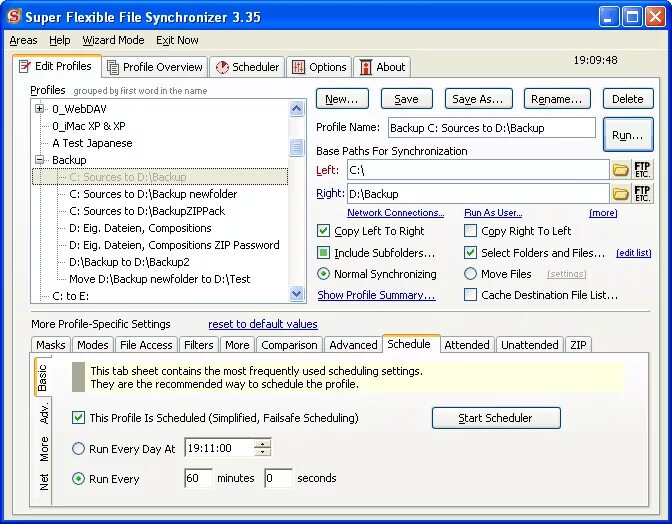Image resolution: width=672 pixels, height=524 pixels.
Task: Toggle Select Folders and Files checkbox
Action: click(470, 253)
